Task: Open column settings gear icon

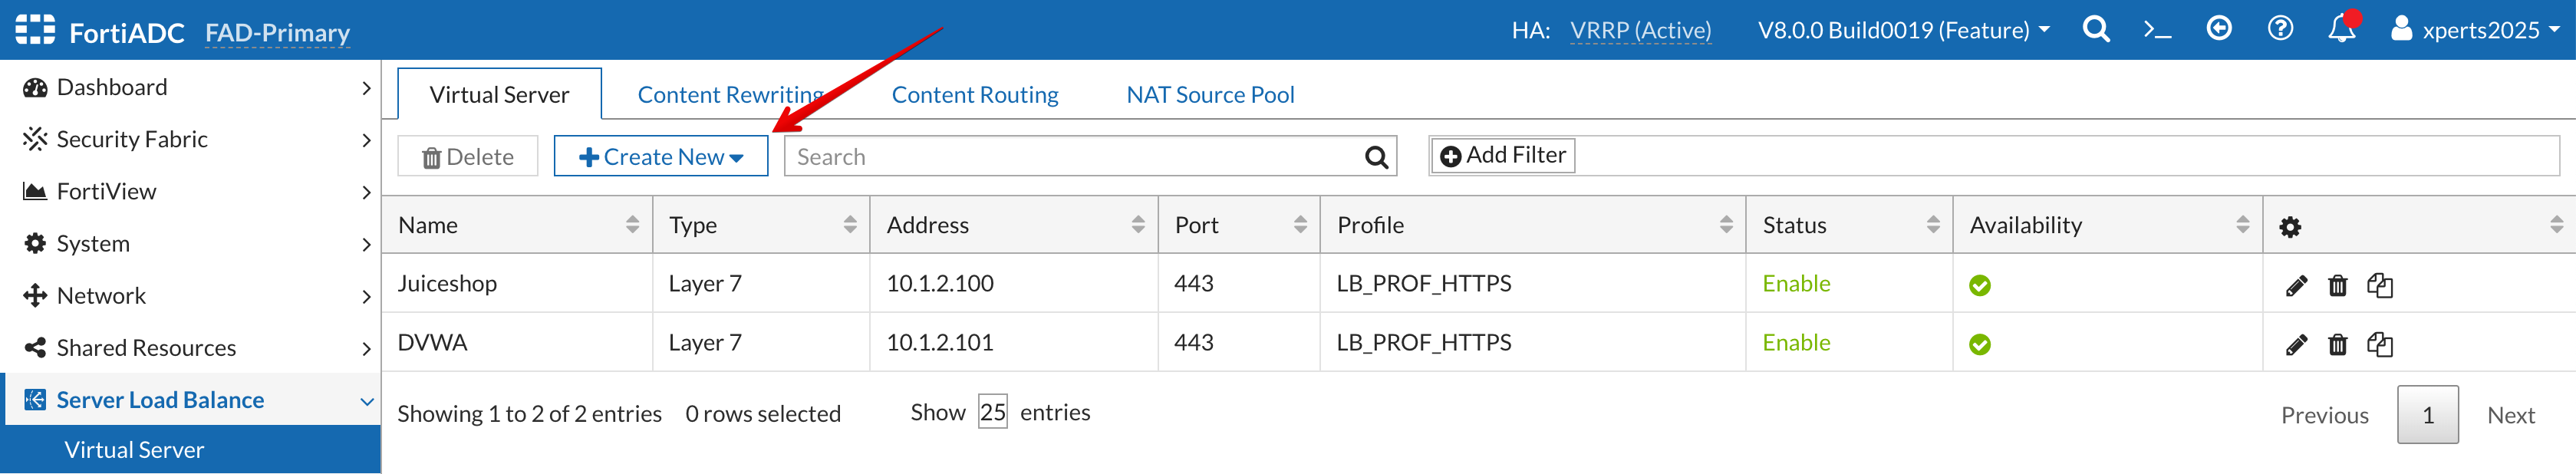Action: click(2290, 227)
